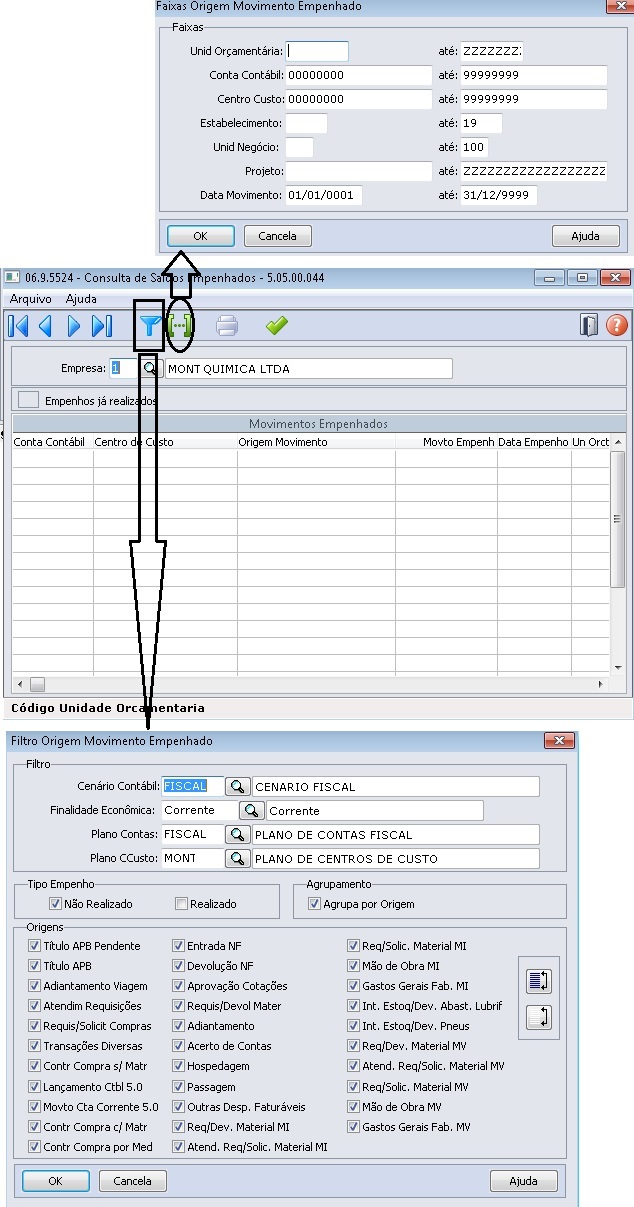
Task: Open Finalidade Econômica lookup magnifier
Action: tap(251, 811)
